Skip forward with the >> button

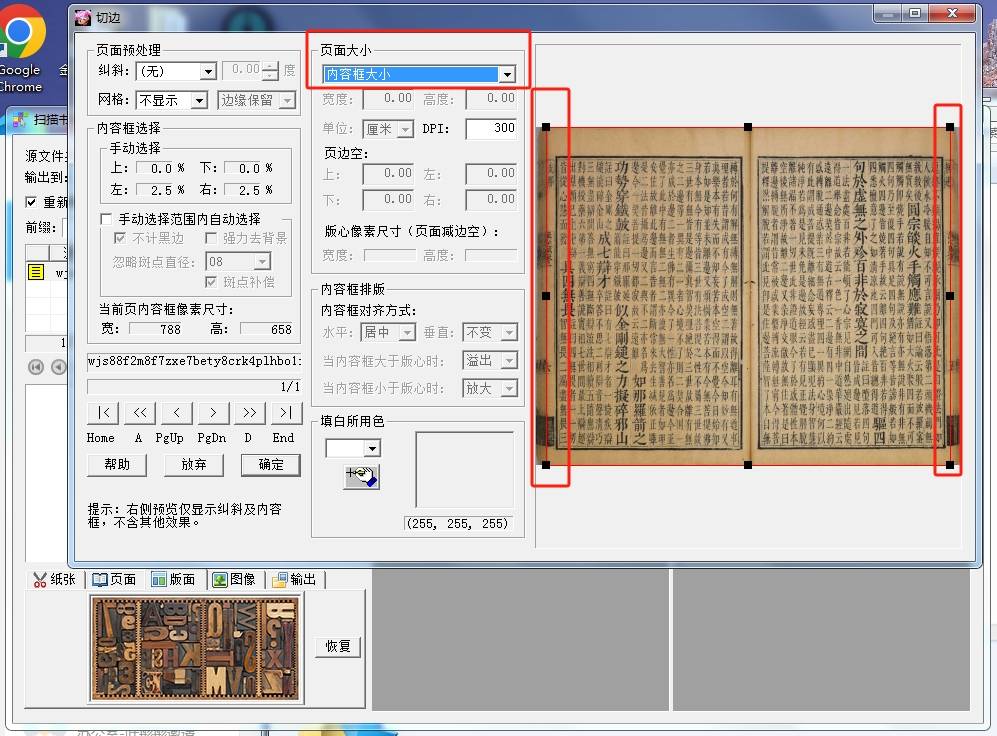click(x=249, y=413)
